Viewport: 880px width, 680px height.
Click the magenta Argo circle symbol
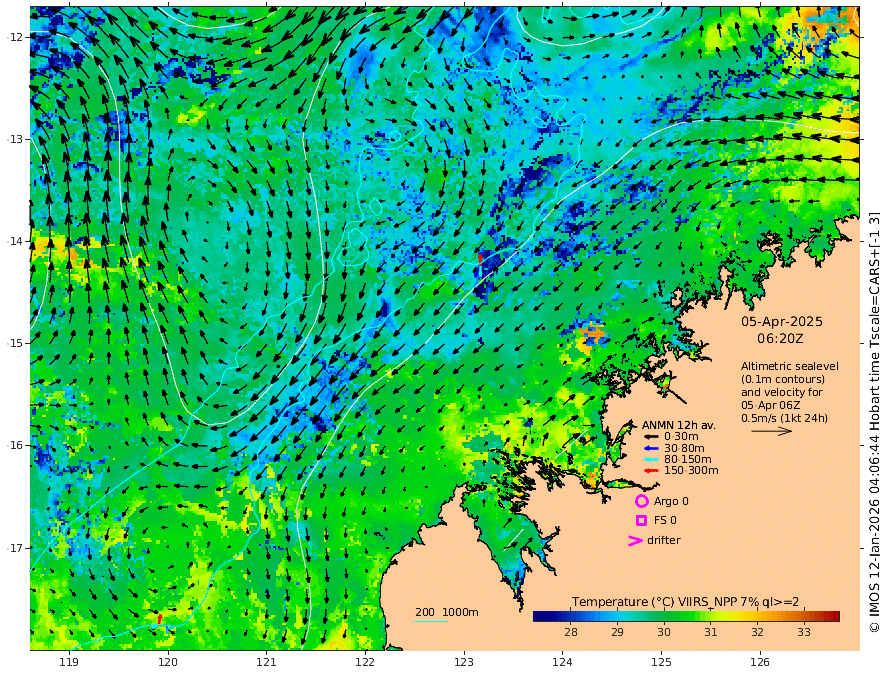click(641, 501)
